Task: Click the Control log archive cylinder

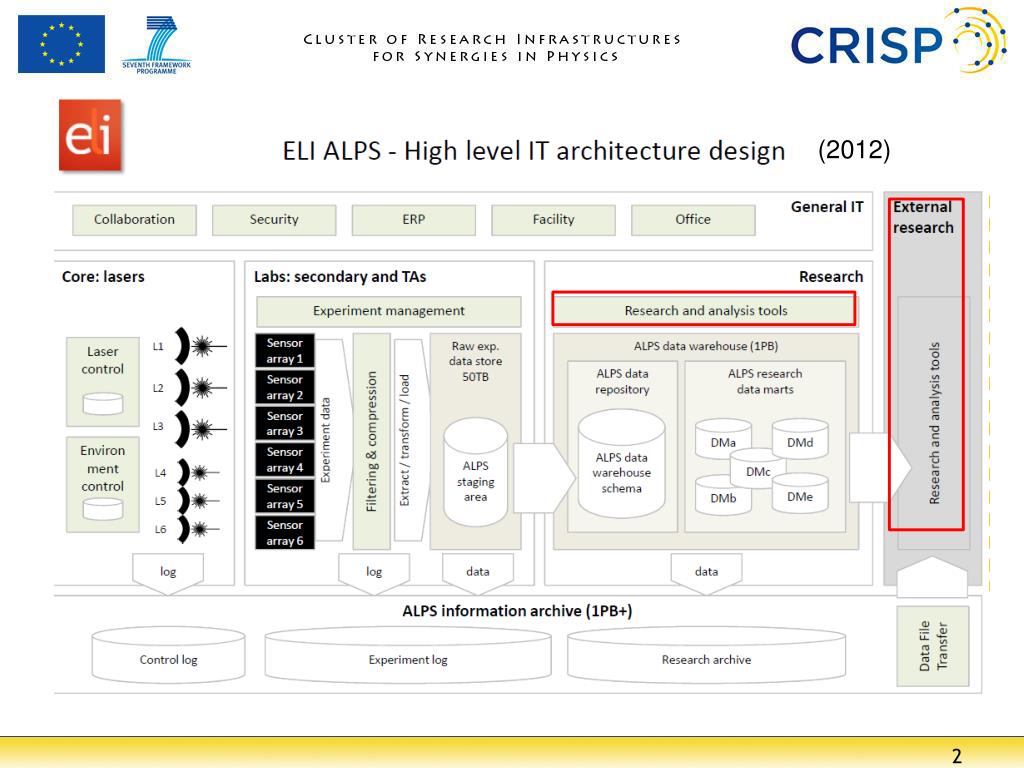Action: click(x=168, y=655)
